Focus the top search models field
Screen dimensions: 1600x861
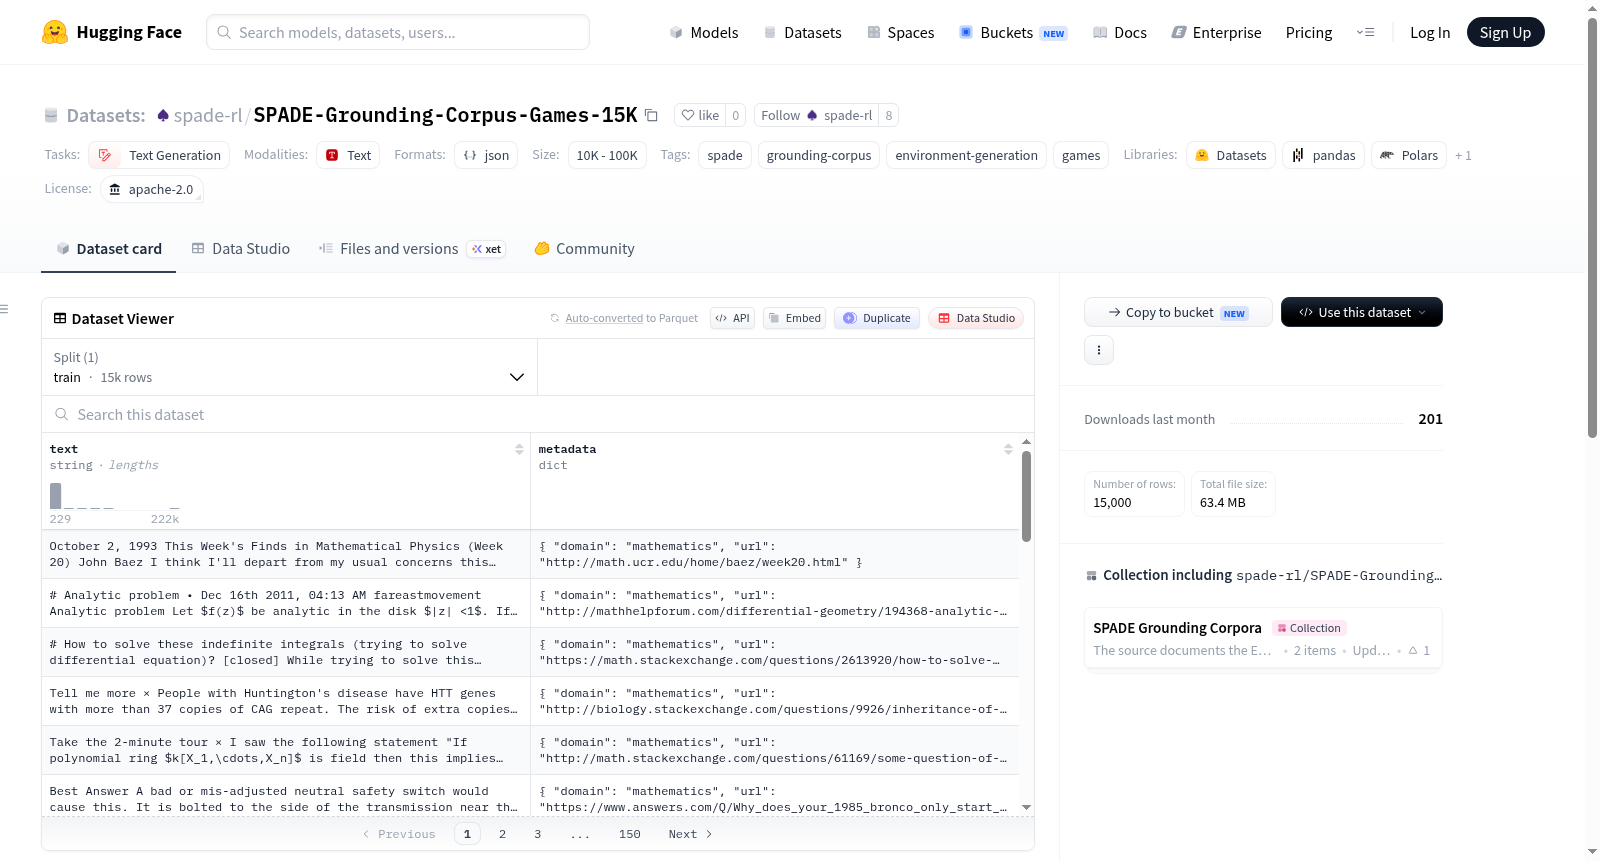click(398, 32)
